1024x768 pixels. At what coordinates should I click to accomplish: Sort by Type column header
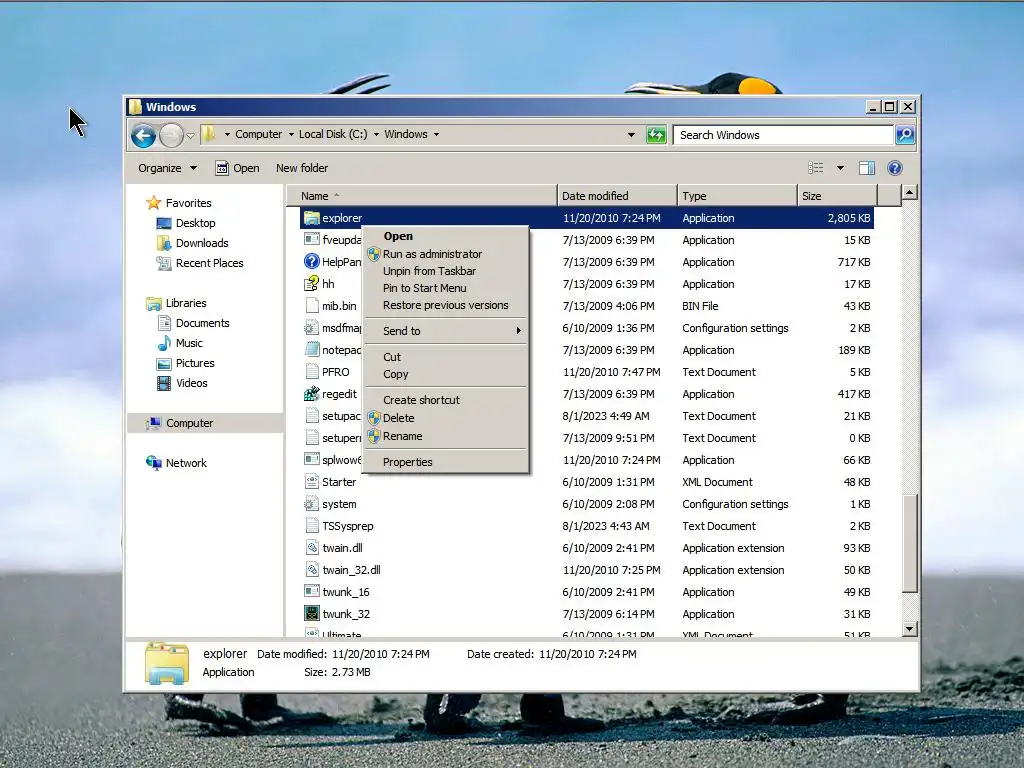click(x=737, y=196)
